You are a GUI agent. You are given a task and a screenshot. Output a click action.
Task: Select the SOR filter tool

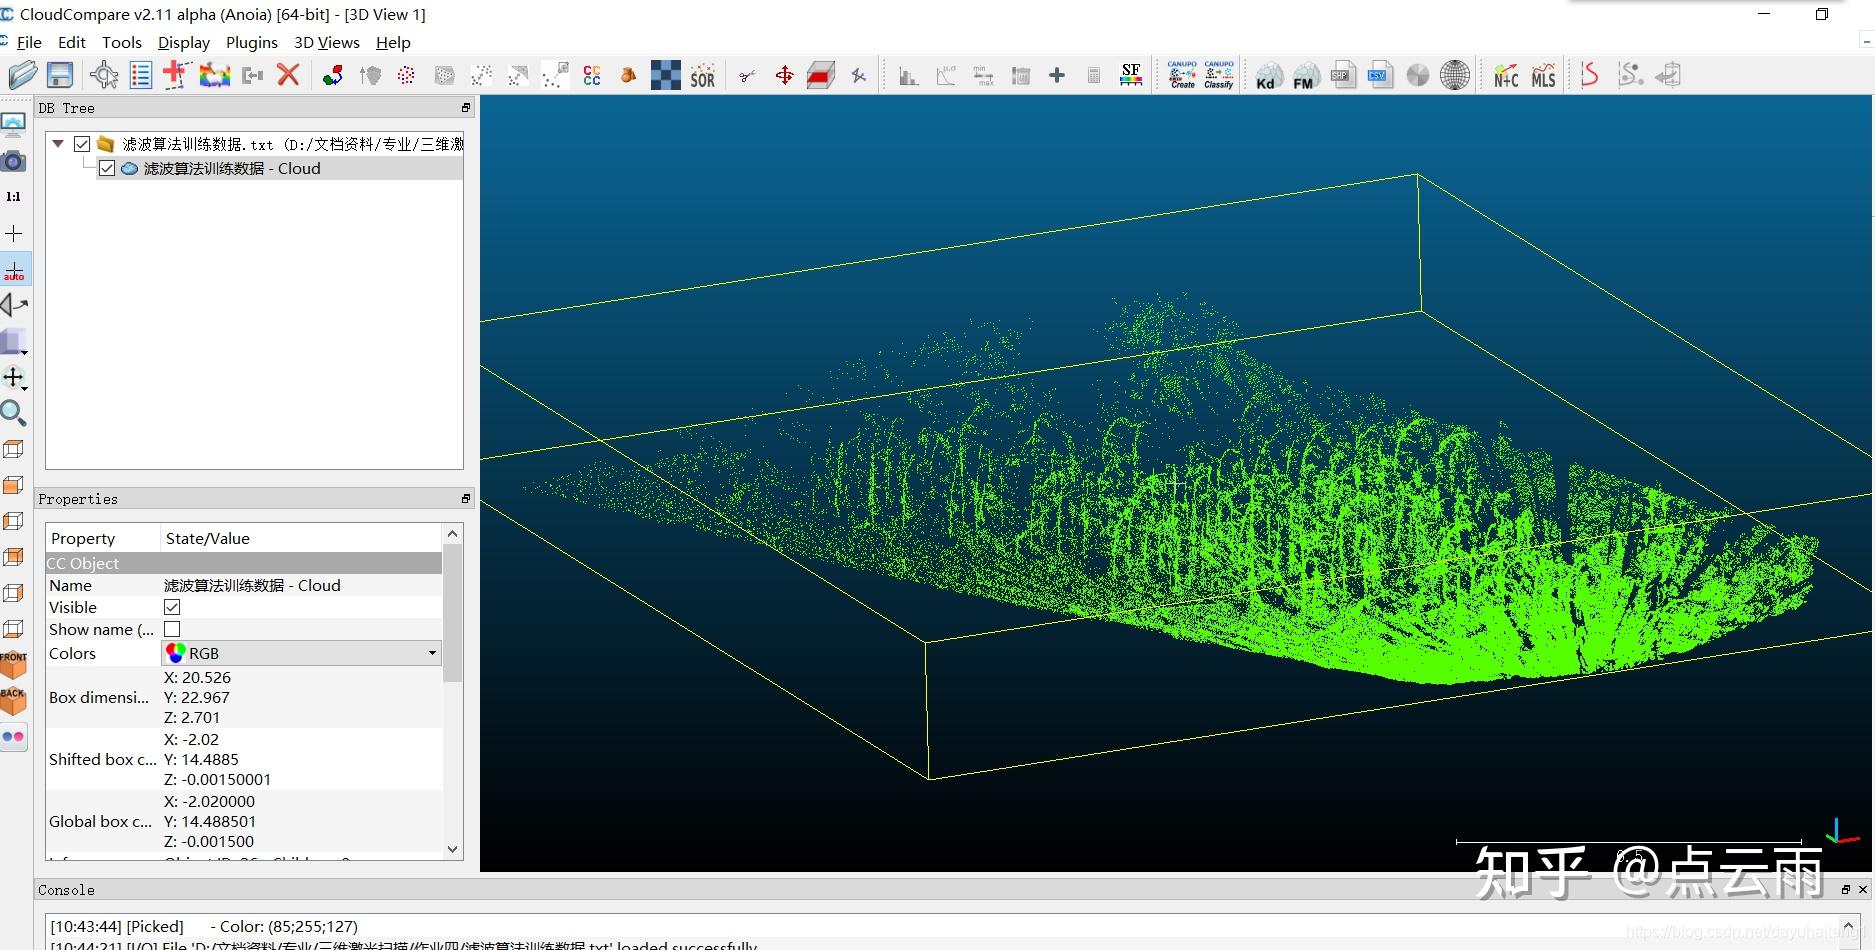702,76
